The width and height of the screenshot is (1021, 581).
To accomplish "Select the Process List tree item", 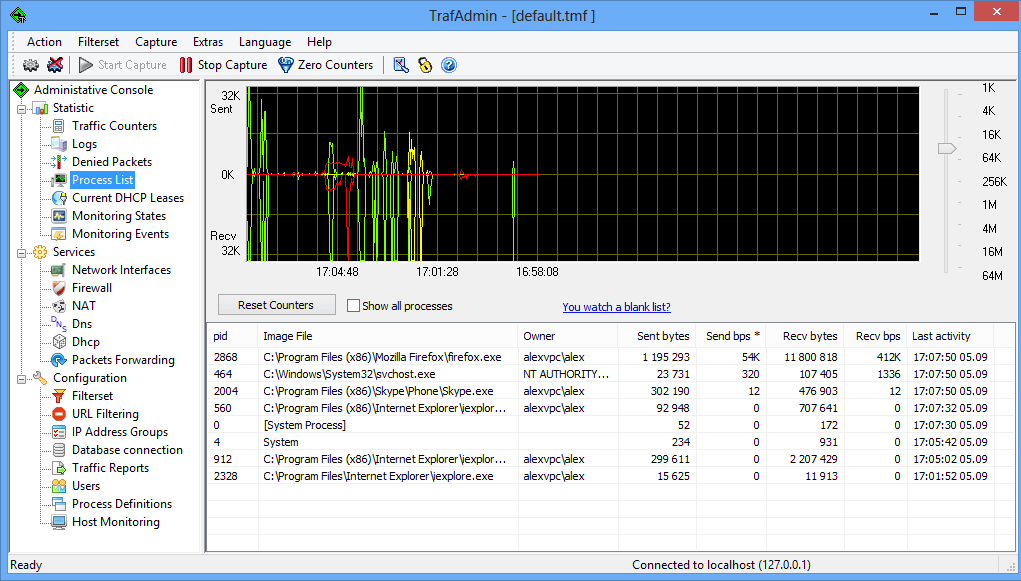I will [102, 180].
